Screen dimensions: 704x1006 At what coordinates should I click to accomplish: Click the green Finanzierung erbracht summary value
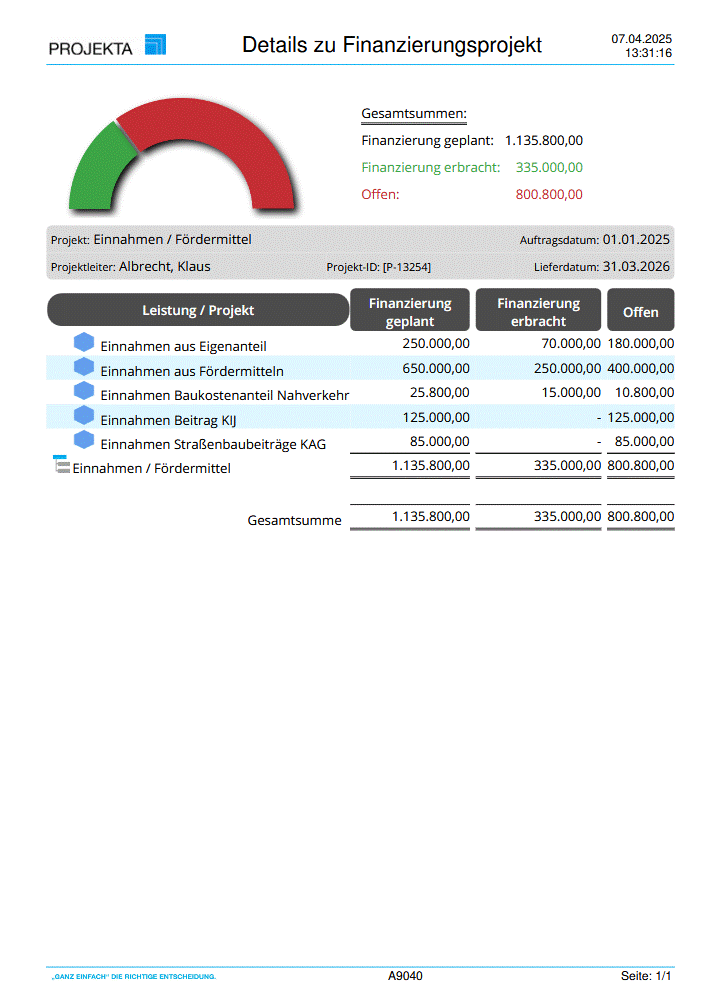point(549,167)
